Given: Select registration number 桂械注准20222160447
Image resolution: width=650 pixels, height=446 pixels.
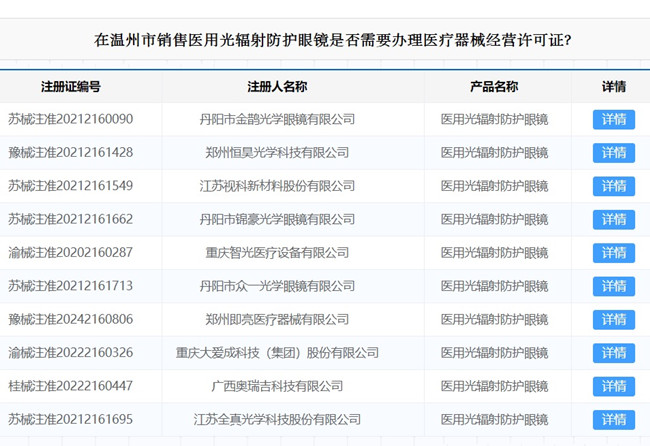Looking at the screenshot, I should click(x=70, y=386).
